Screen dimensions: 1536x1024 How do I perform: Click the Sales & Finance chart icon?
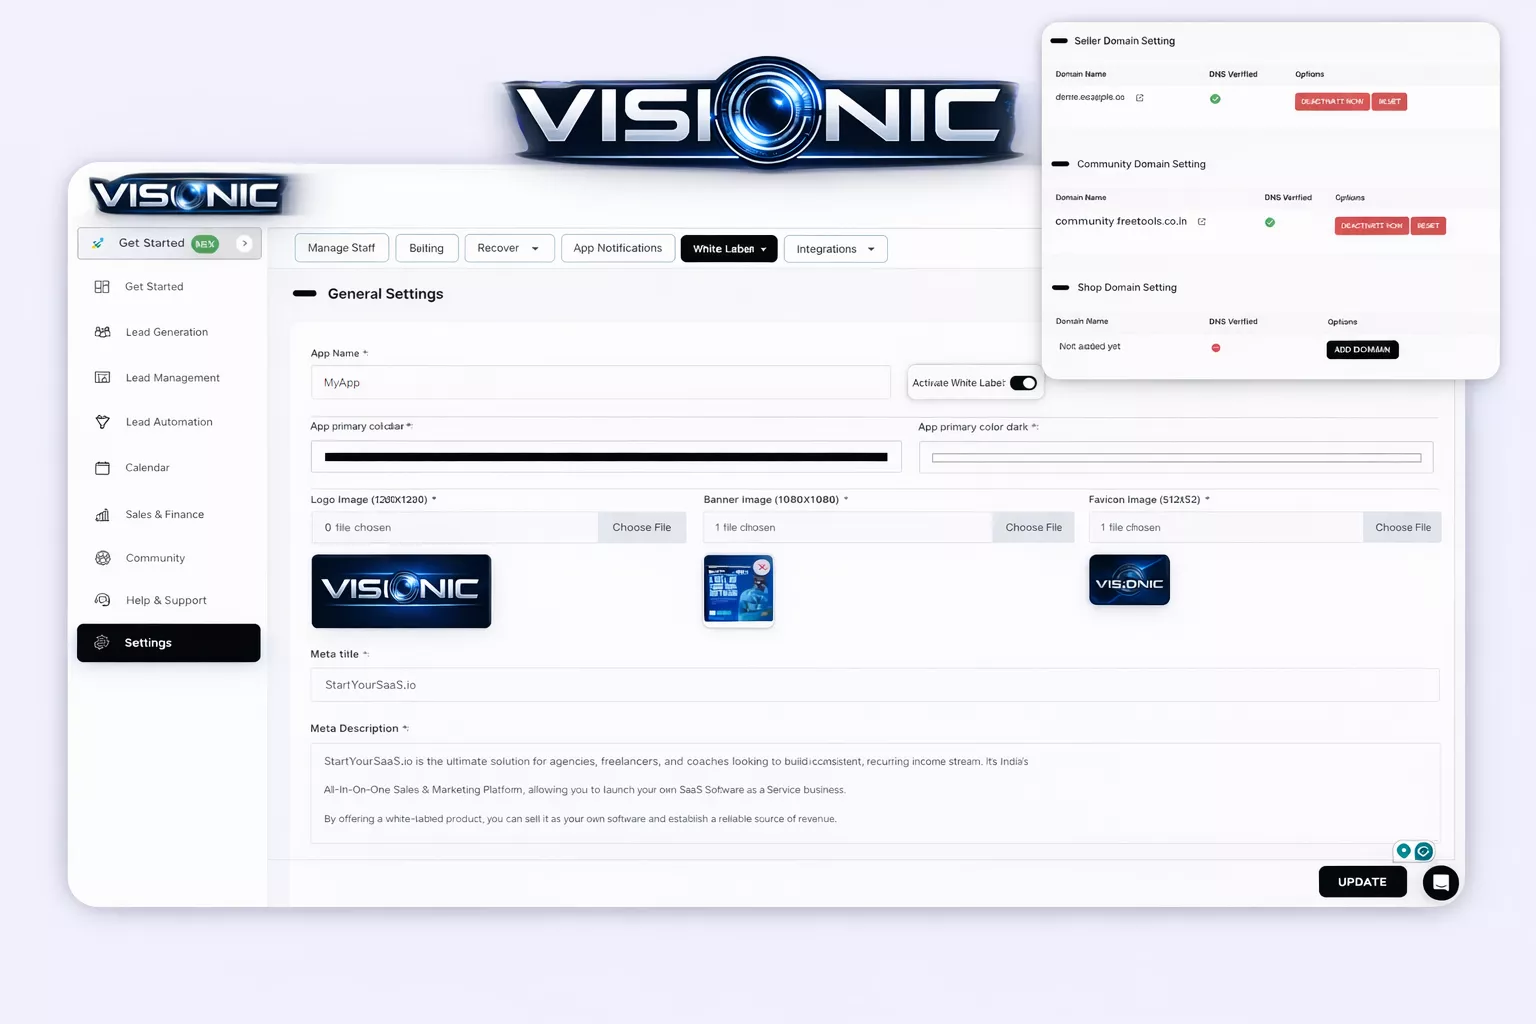click(x=102, y=515)
